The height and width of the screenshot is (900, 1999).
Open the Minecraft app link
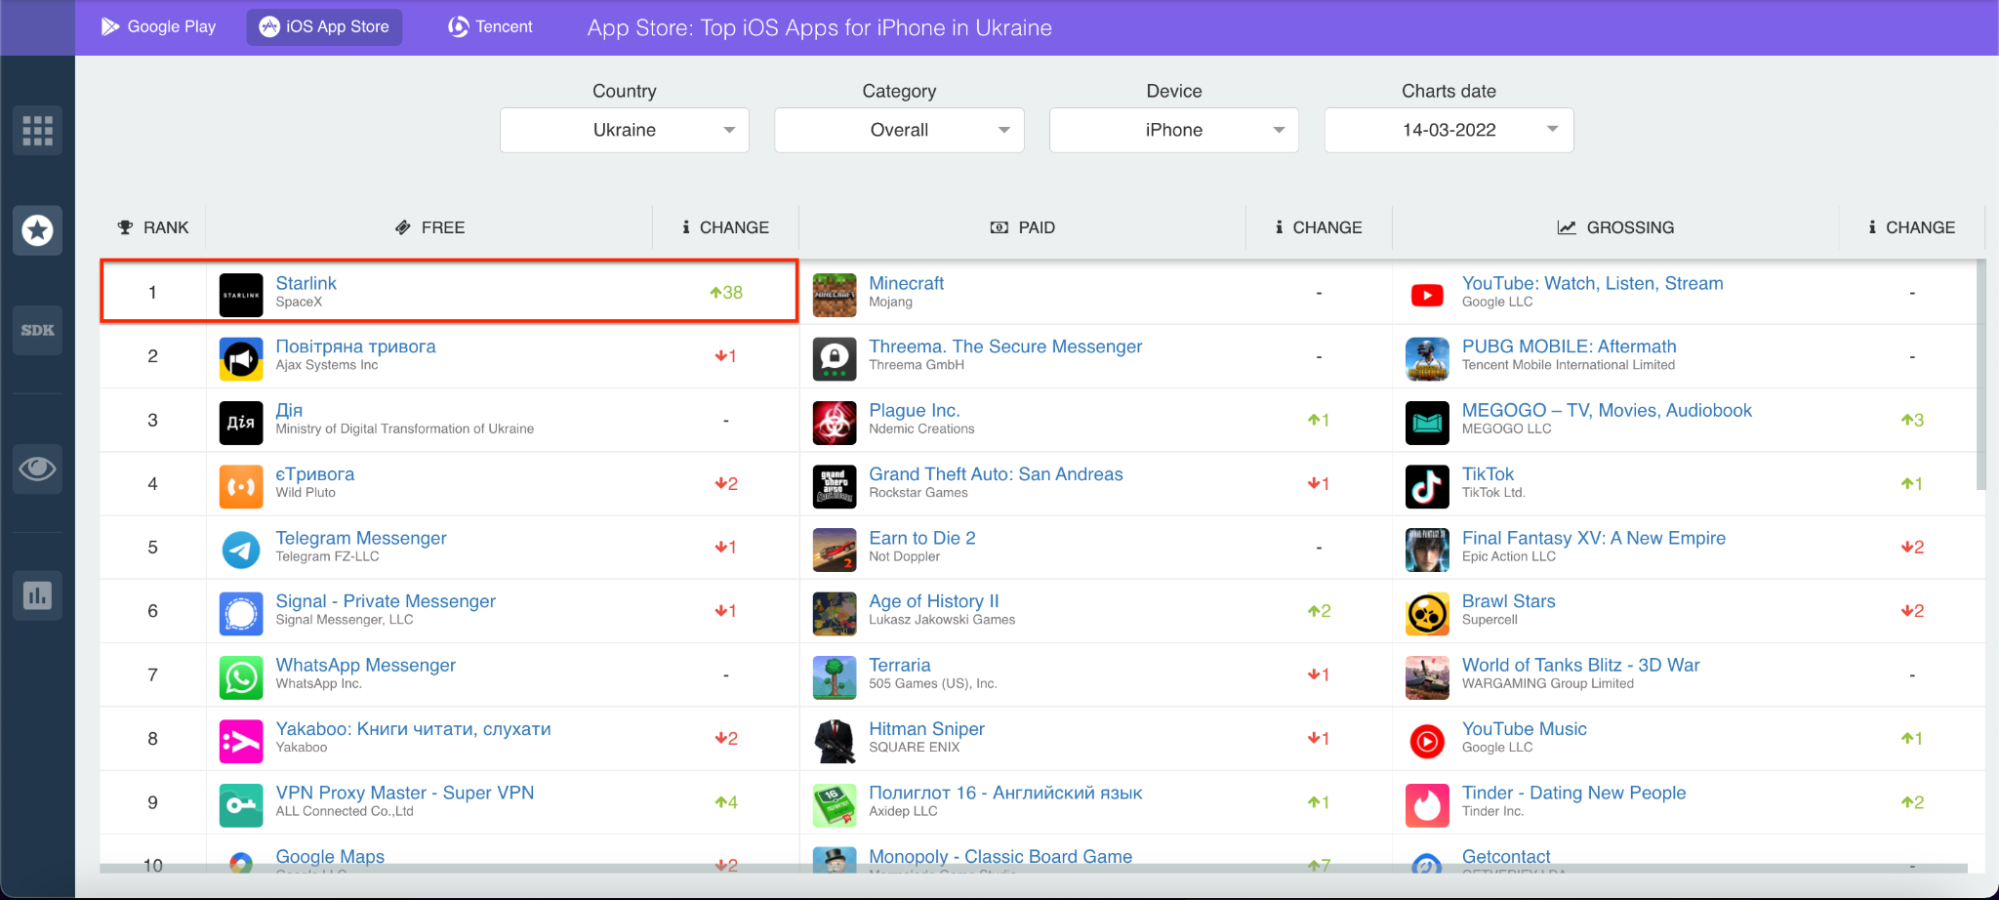tap(906, 283)
